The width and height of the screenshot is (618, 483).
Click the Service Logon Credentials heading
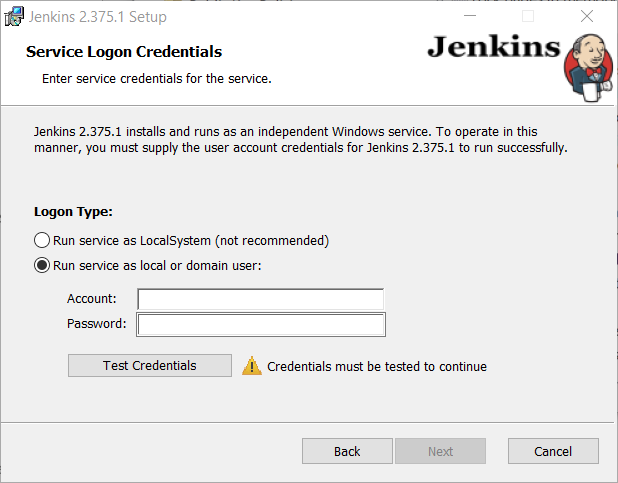click(124, 52)
